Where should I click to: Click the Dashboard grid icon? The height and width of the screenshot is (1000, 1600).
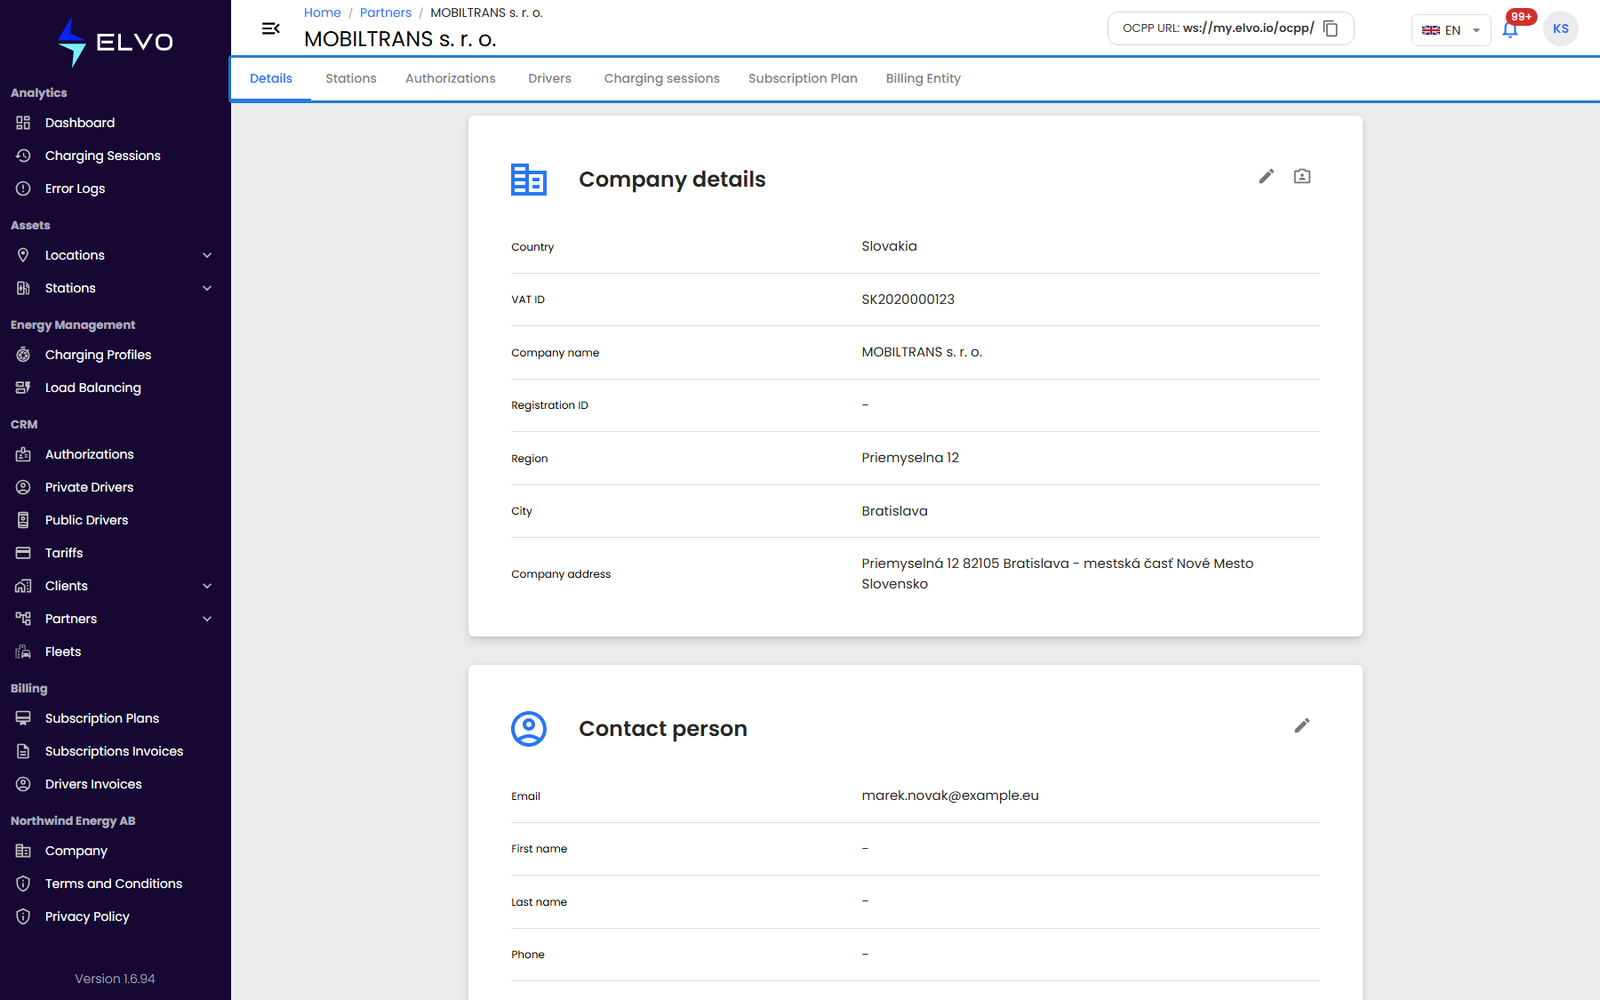(x=23, y=123)
